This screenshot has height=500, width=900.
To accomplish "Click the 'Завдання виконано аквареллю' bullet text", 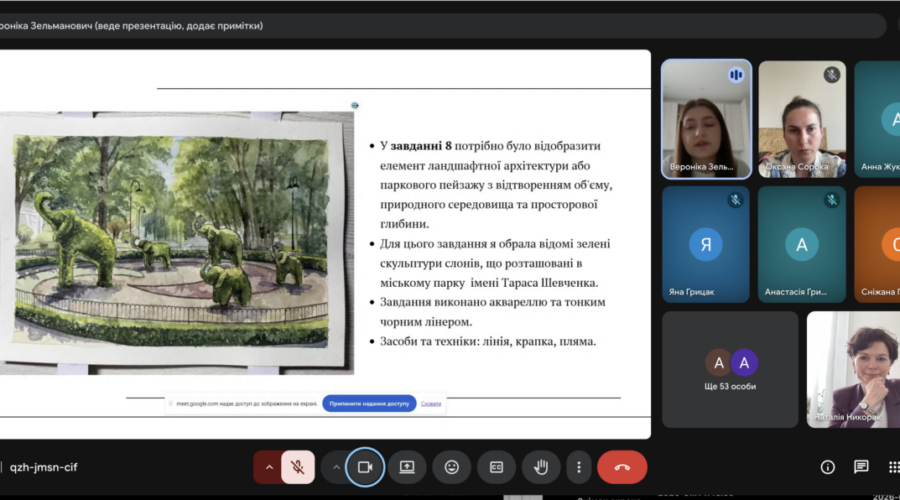I will (492, 312).
